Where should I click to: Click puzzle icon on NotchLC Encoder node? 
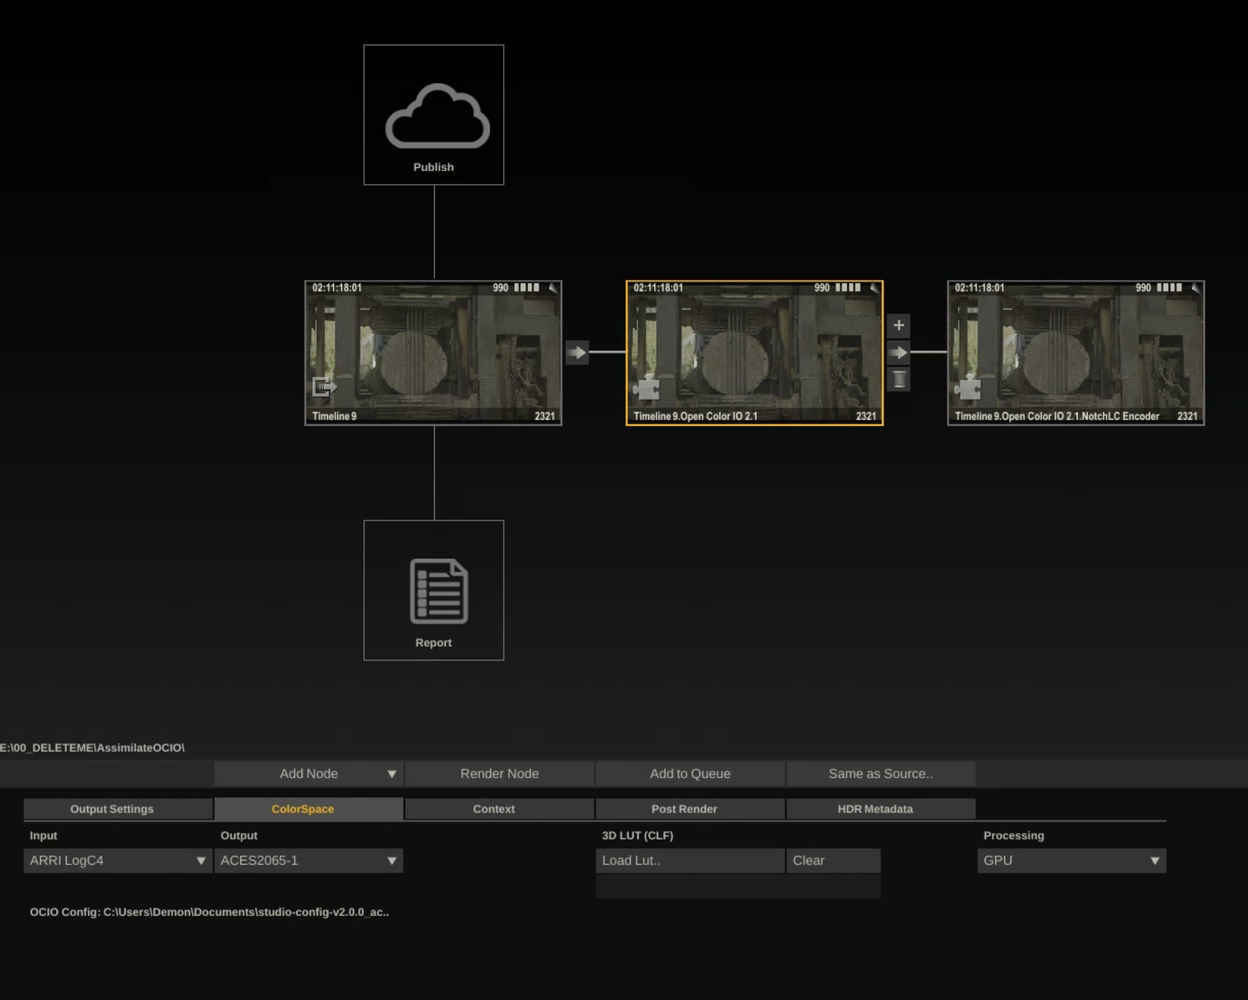[x=968, y=388]
